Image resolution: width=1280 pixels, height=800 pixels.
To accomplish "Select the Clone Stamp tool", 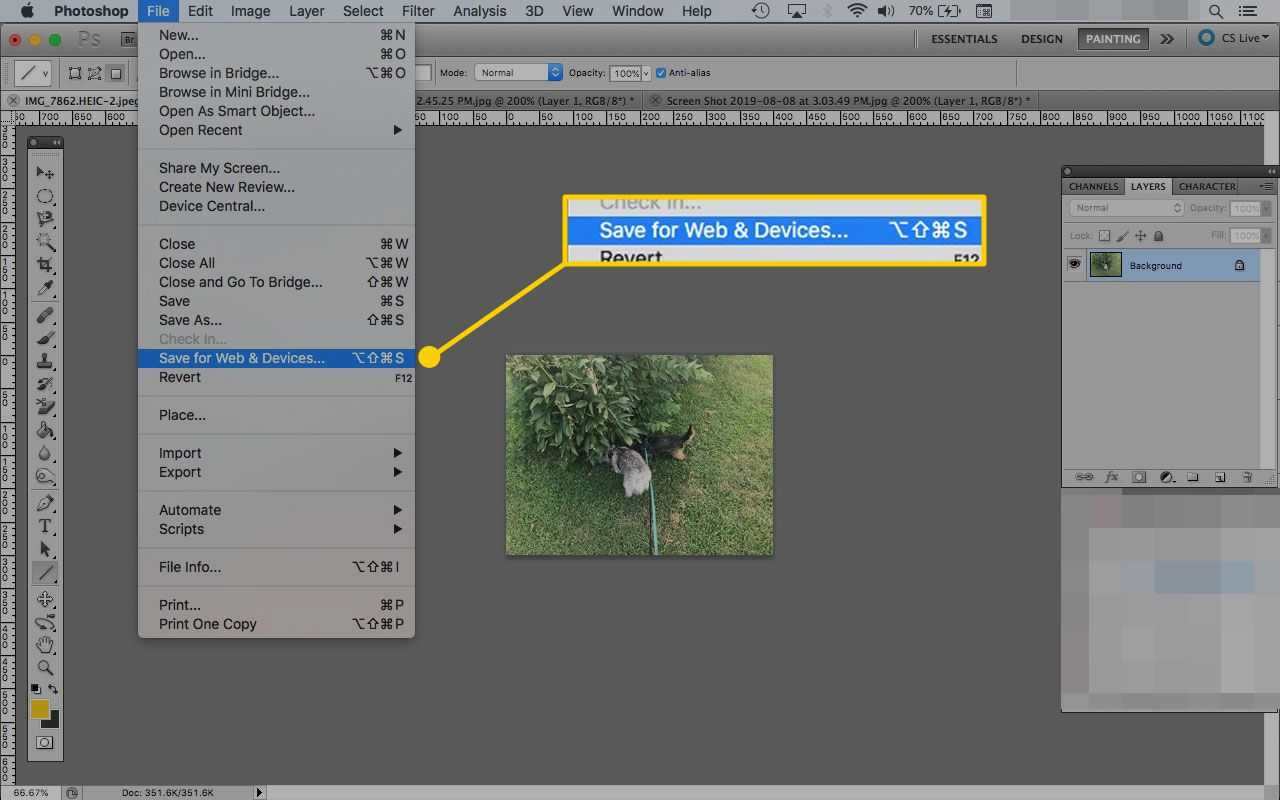I will (45, 361).
